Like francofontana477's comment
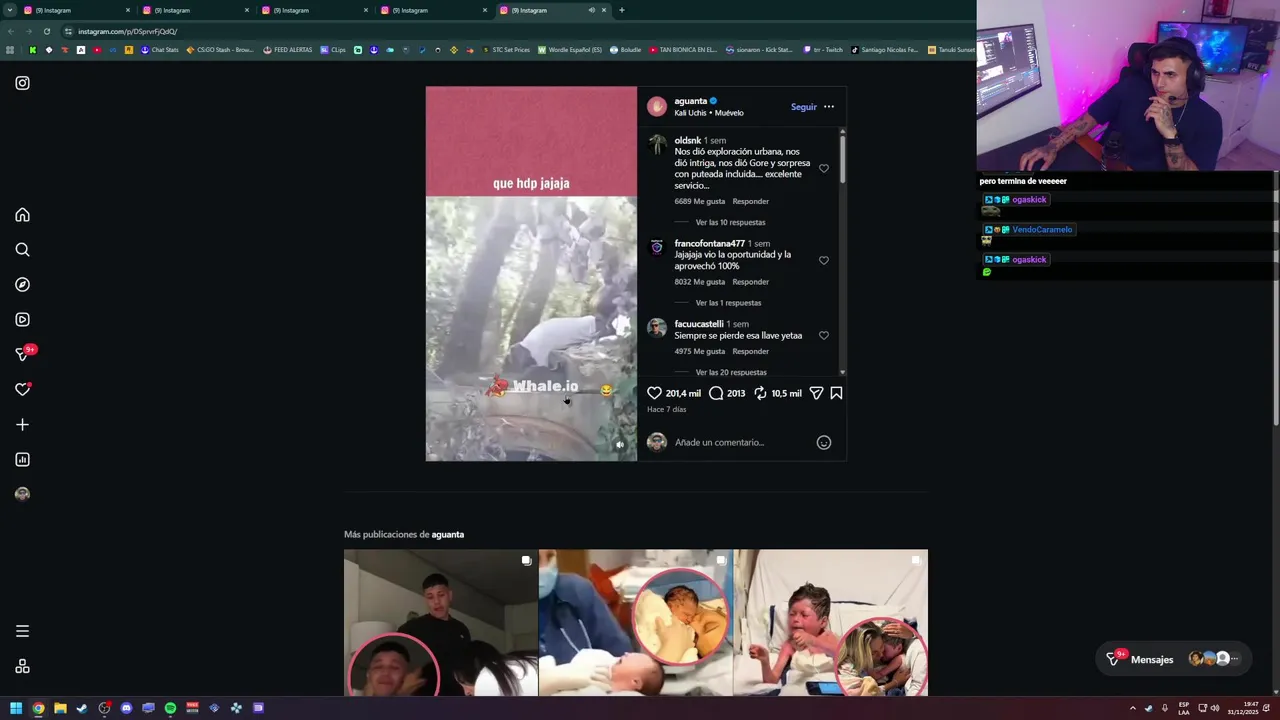This screenshot has width=1280, height=720. 824,260
